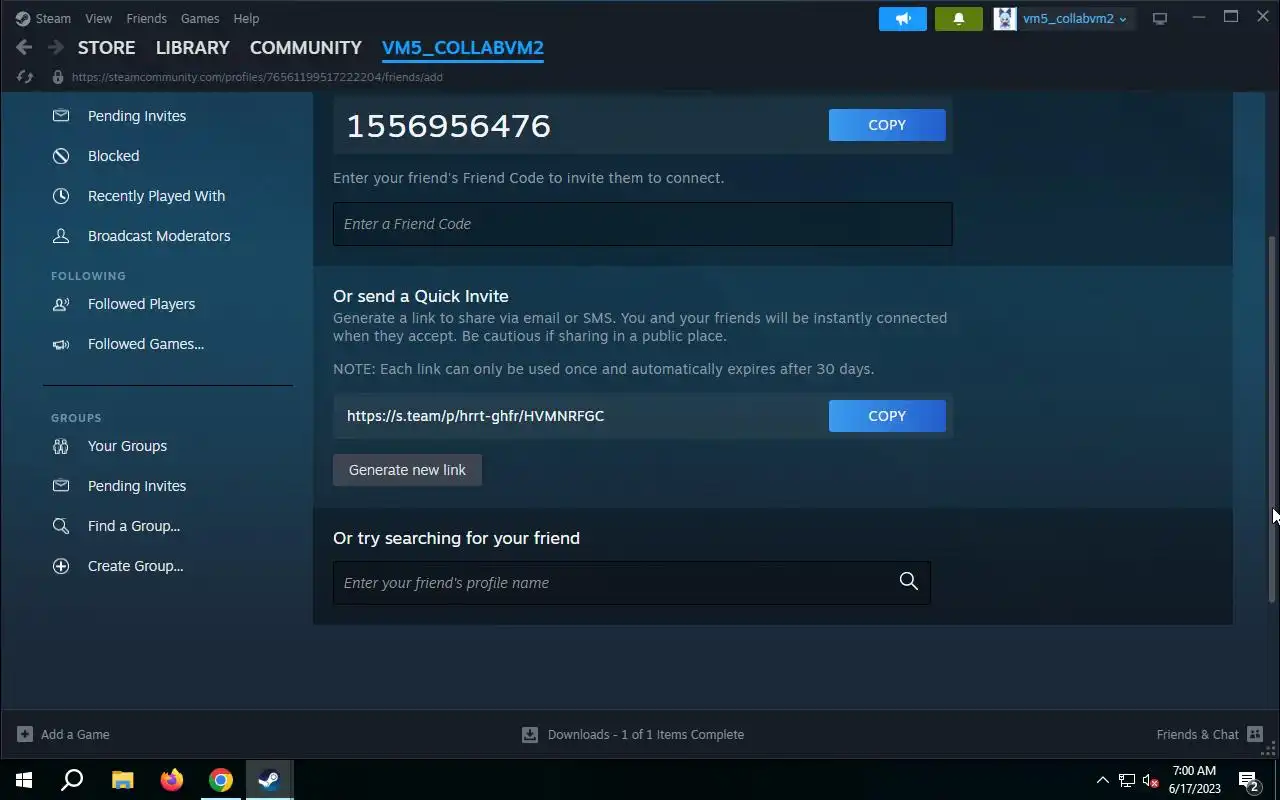Click the Enter a Friend Code field
The width and height of the screenshot is (1280, 800).
[642, 224]
